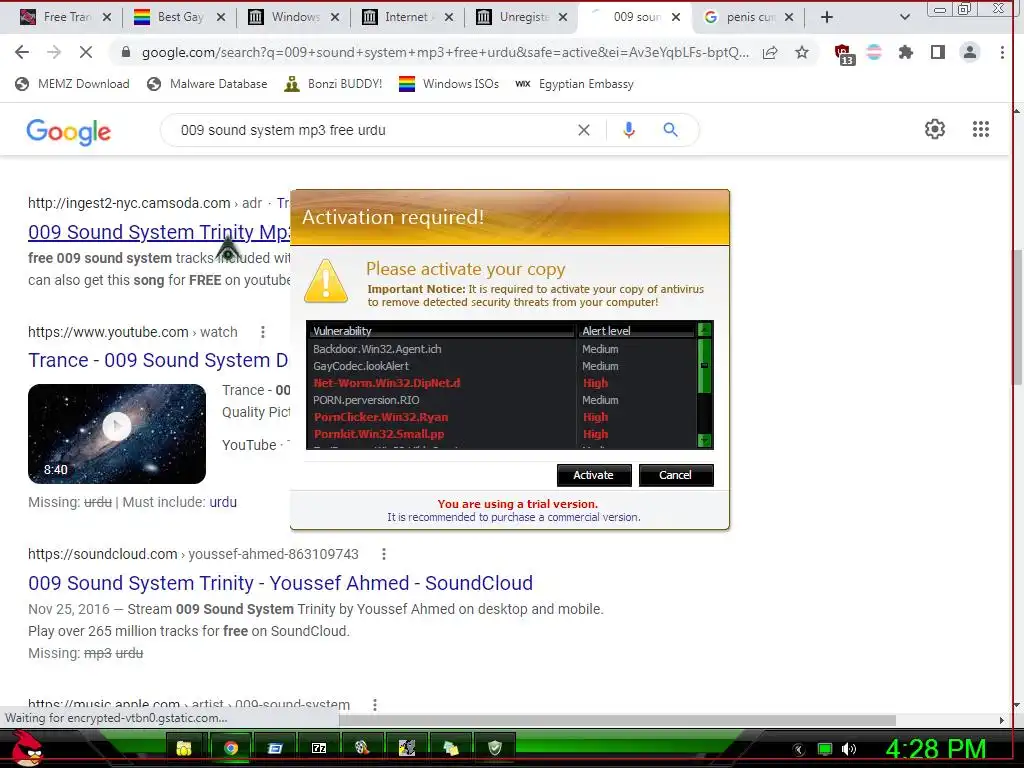
Task: Open the red shield extension with badge 13
Action: [x=843, y=54]
